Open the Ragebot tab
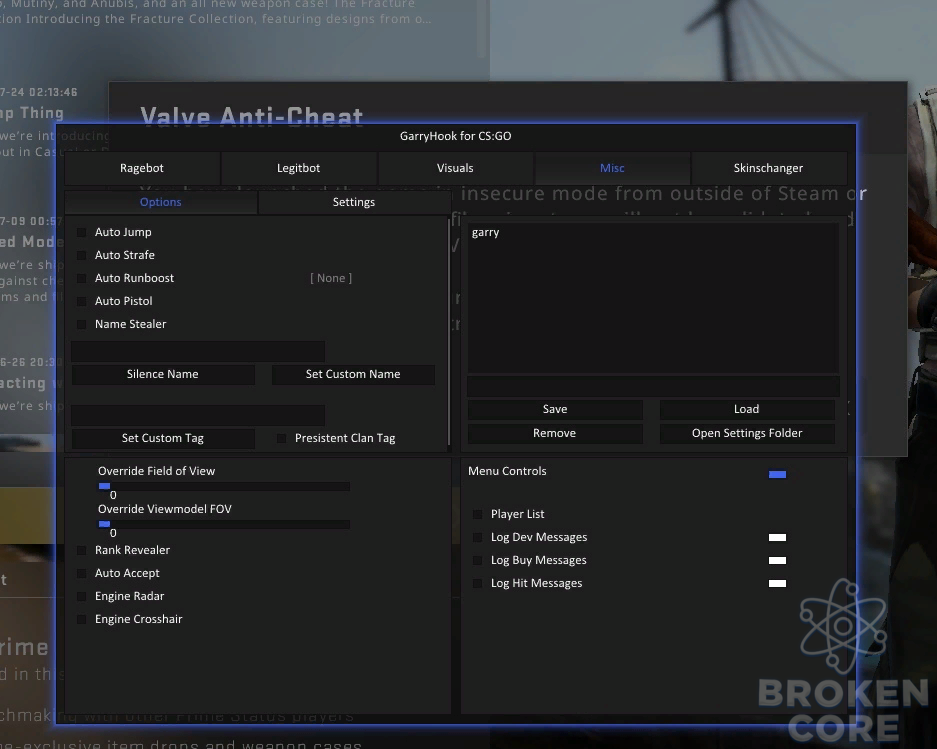This screenshot has height=749, width=937. 142,168
